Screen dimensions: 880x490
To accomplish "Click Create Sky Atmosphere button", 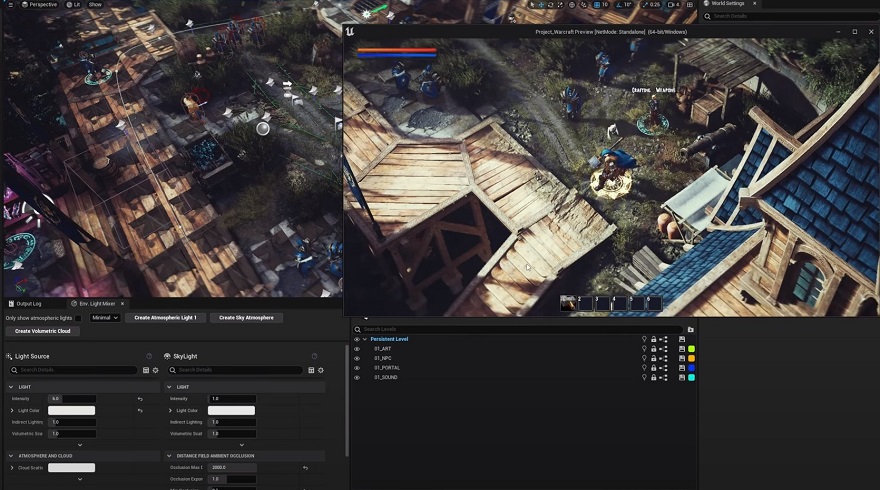I will coord(246,318).
